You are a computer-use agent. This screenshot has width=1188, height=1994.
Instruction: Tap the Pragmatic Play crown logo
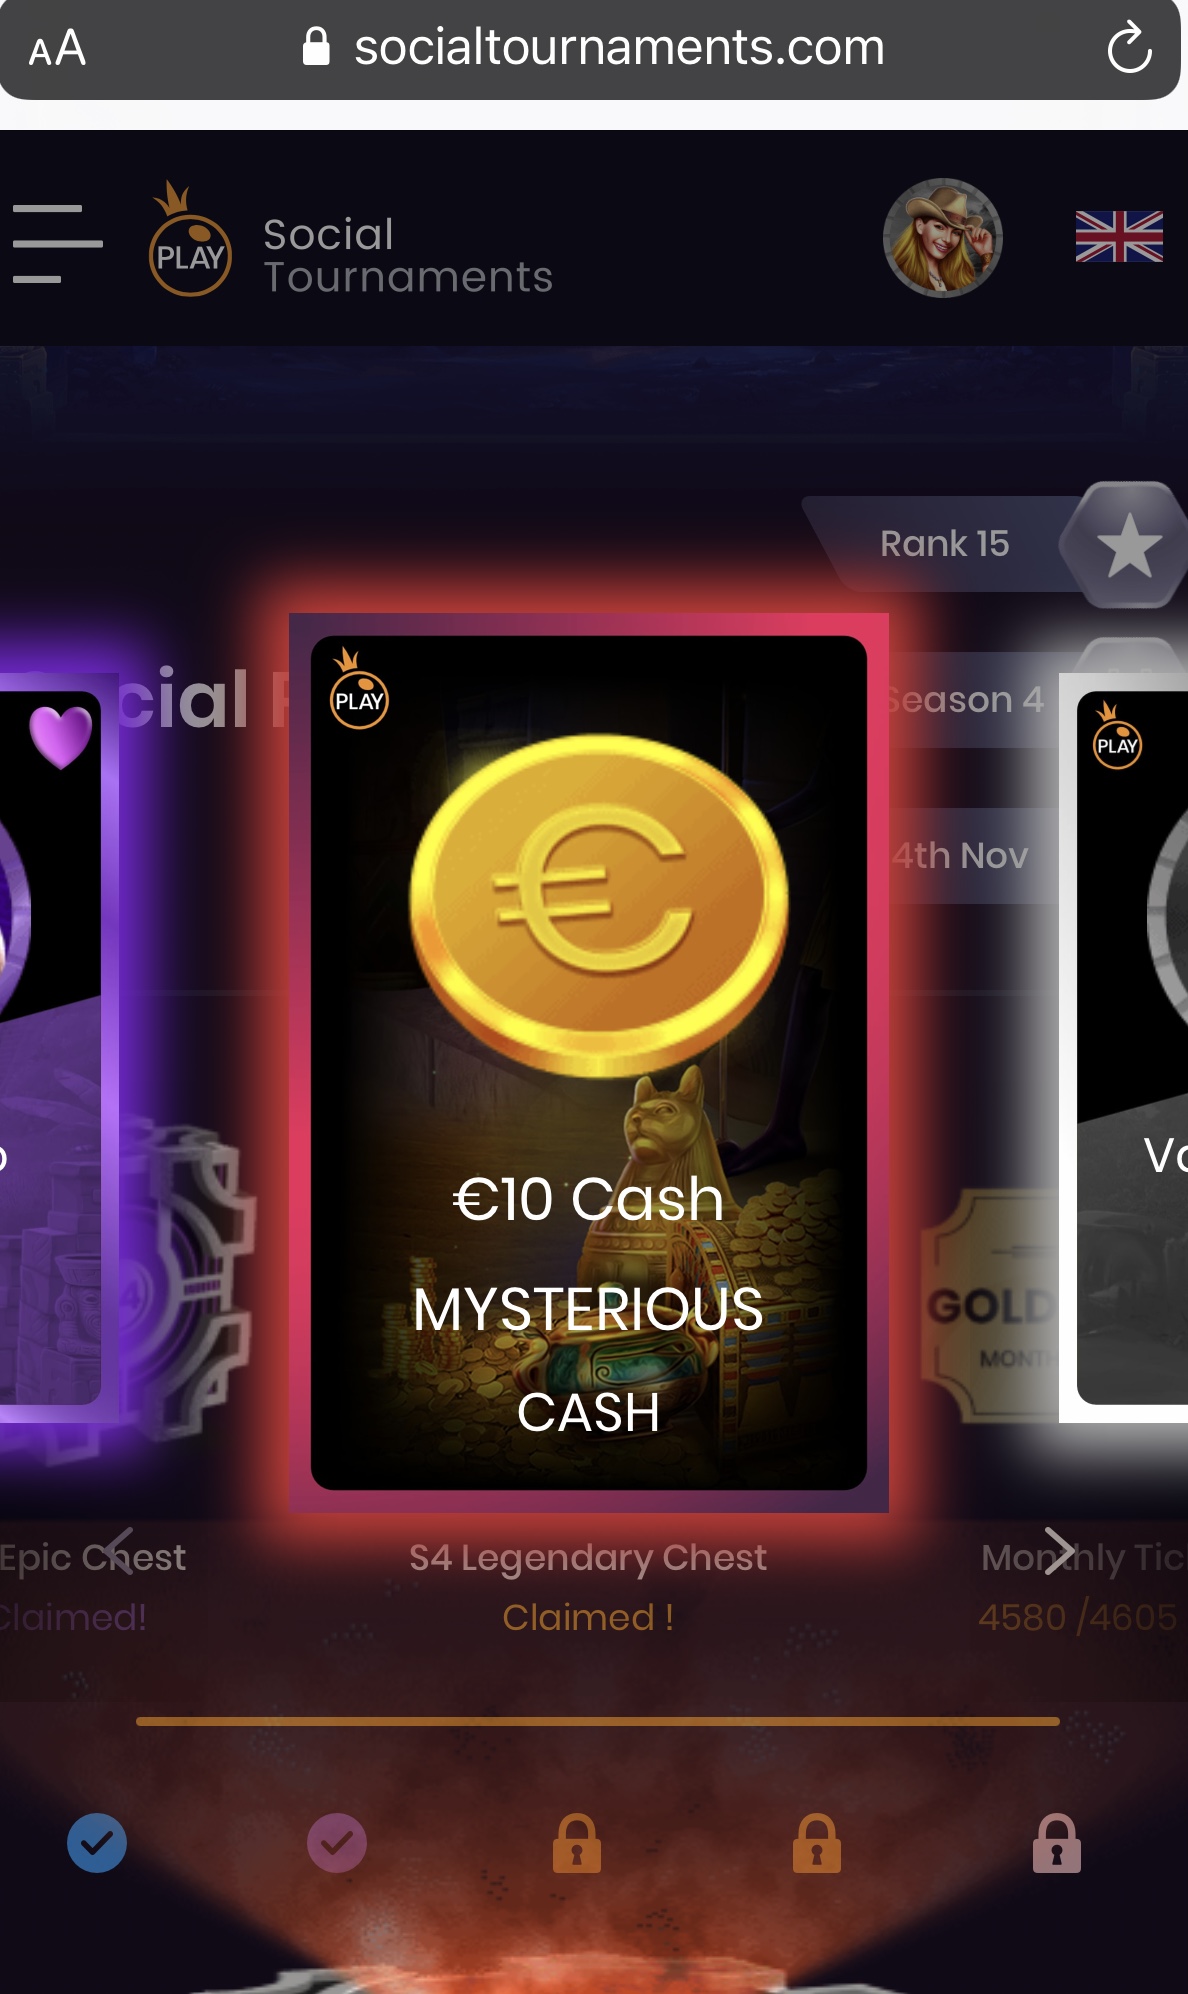(190, 239)
